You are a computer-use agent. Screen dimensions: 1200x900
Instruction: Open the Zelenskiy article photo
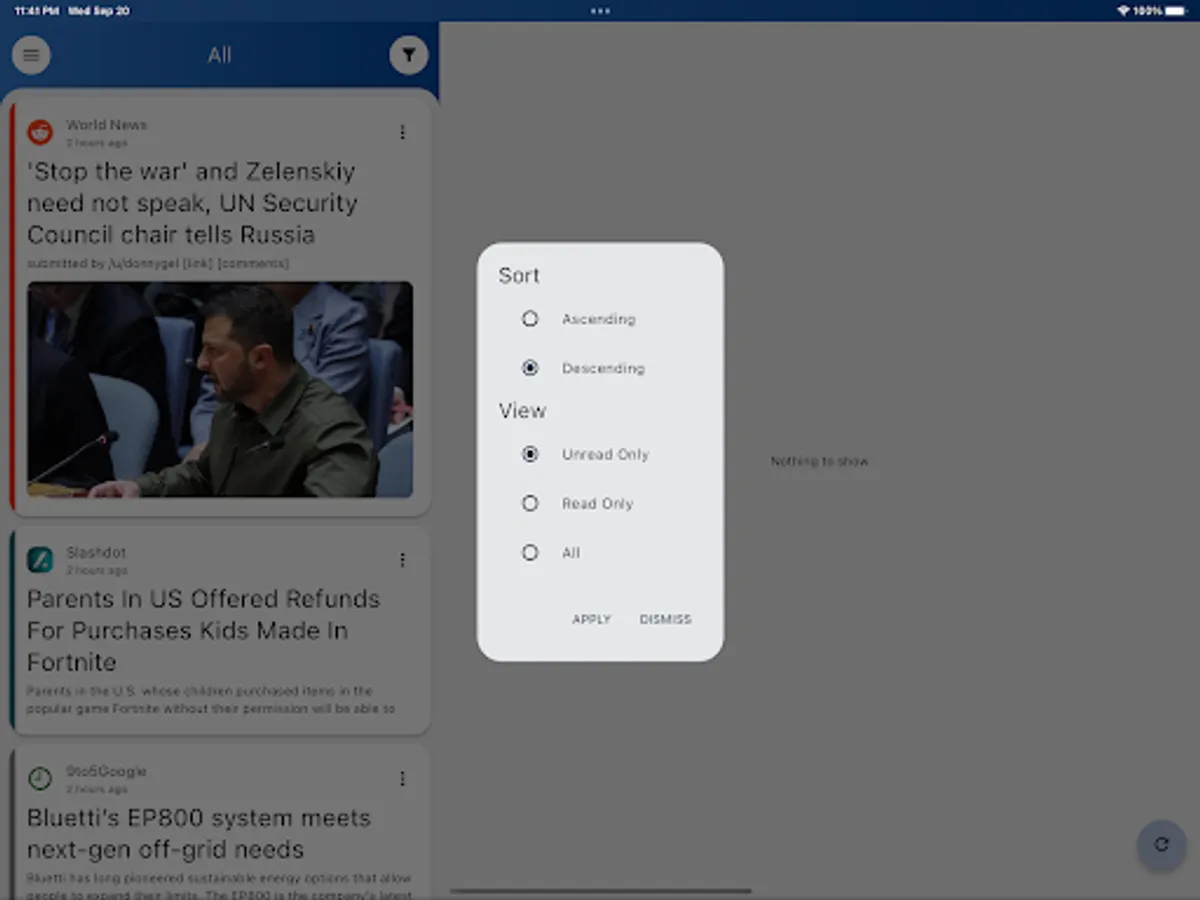(220, 389)
